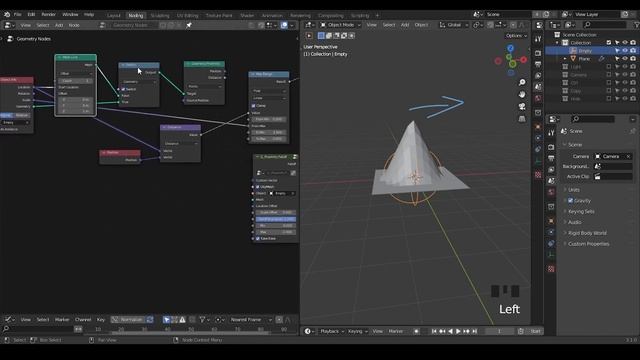Click the current frame number field
640x360 pixels.
point(499,331)
